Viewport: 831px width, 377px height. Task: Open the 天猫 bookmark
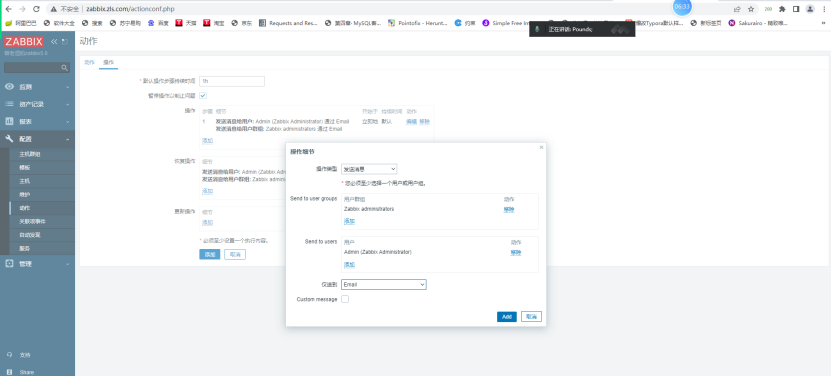(186, 23)
